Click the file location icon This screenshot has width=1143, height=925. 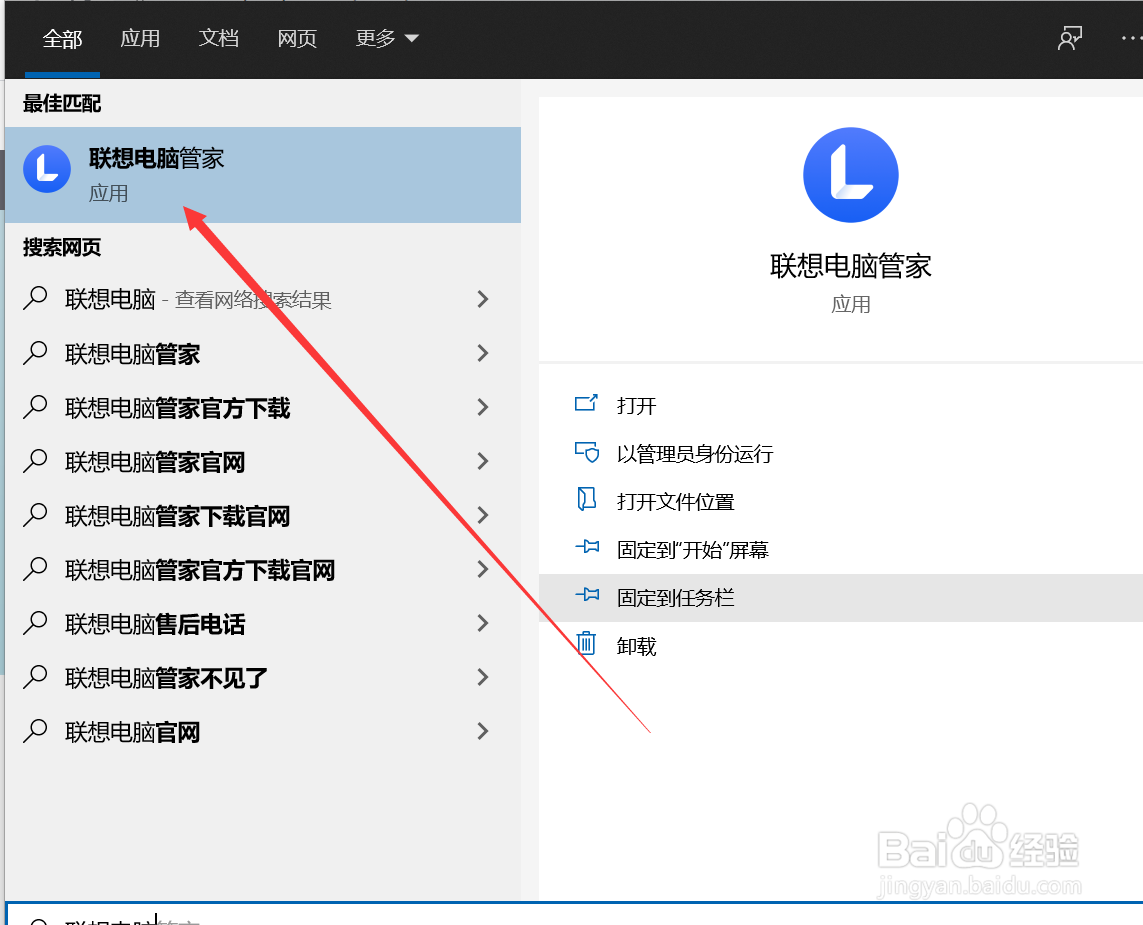point(586,499)
